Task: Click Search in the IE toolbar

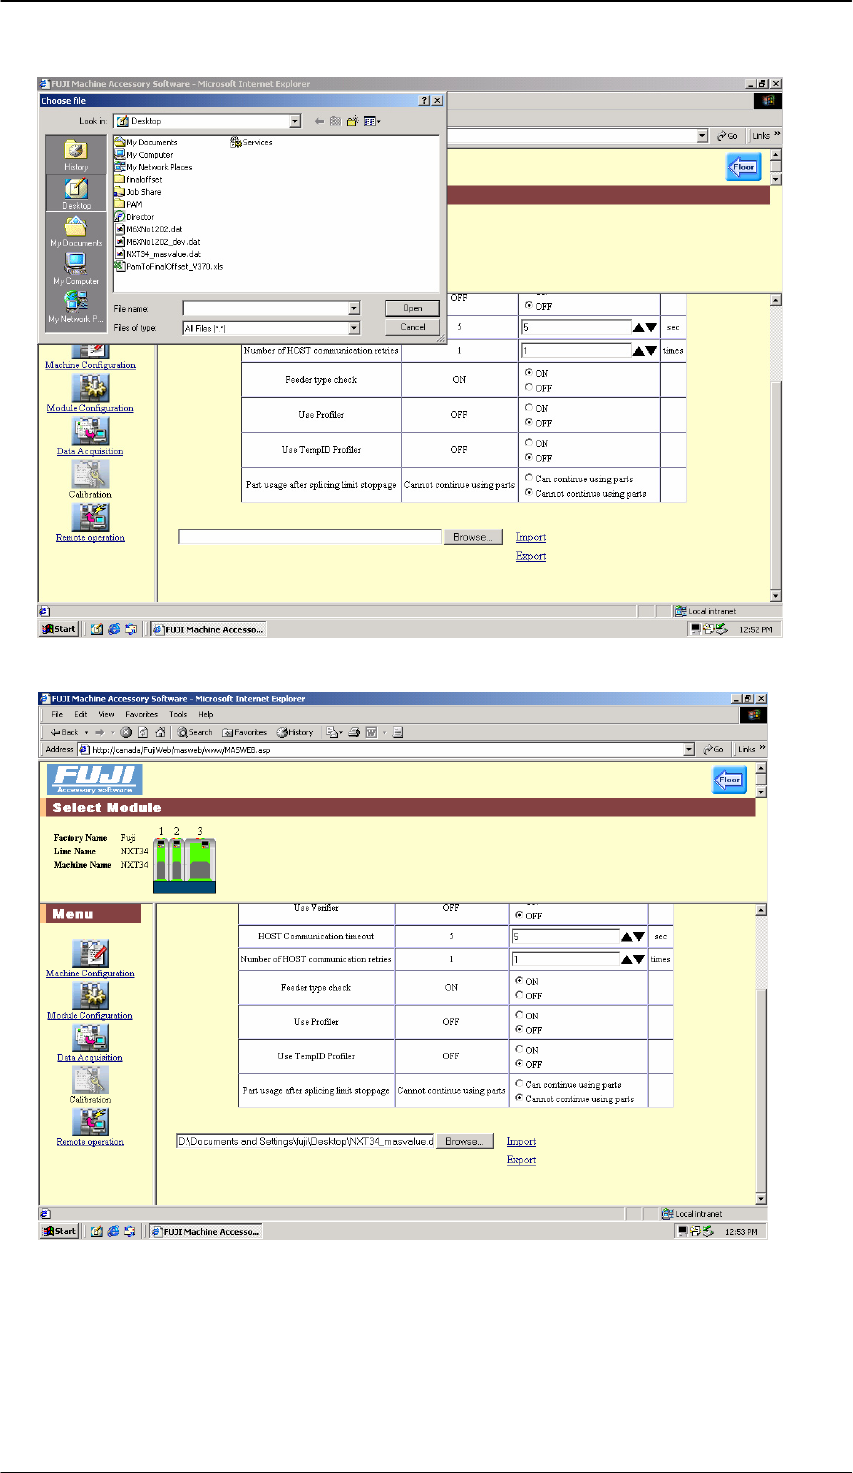Action: click(194, 732)
